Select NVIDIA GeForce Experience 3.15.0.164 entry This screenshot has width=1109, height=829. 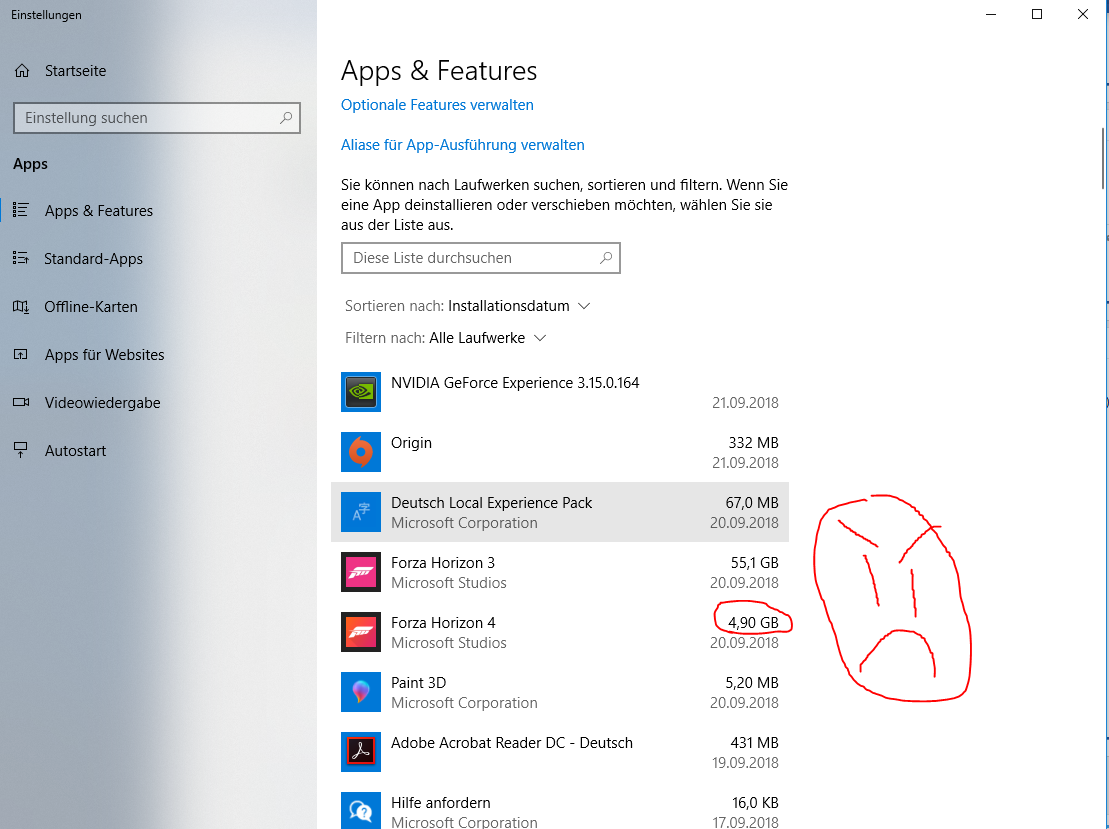(x=515, y=383)
